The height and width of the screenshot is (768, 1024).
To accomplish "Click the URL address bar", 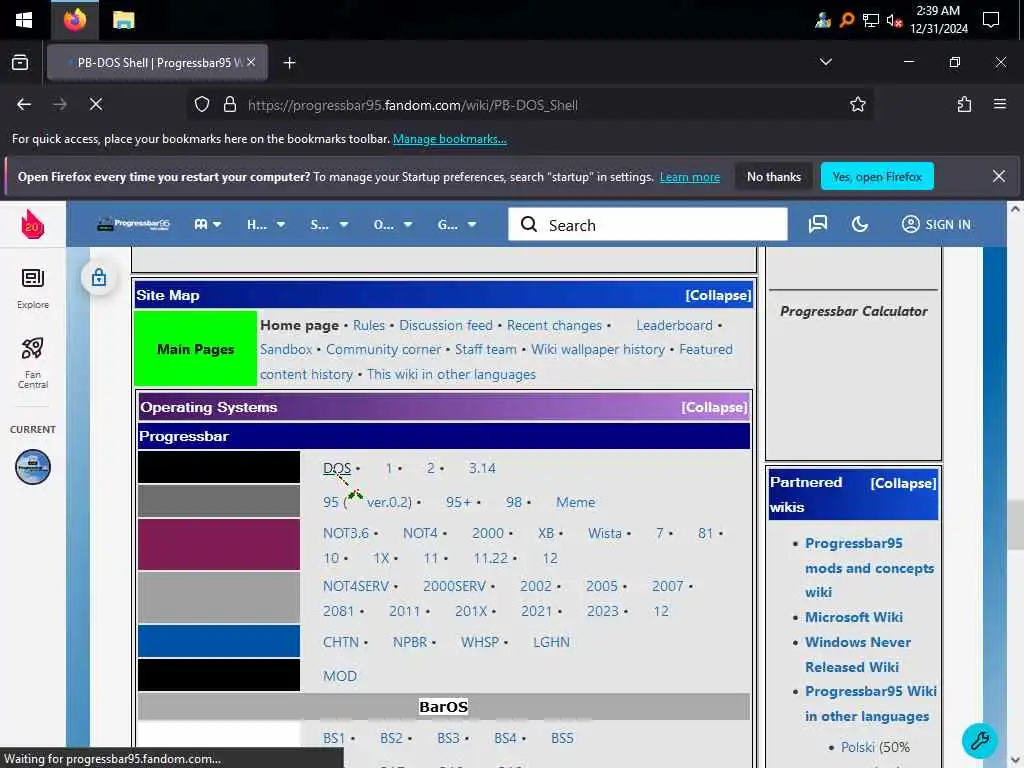I will pos(529,105).
